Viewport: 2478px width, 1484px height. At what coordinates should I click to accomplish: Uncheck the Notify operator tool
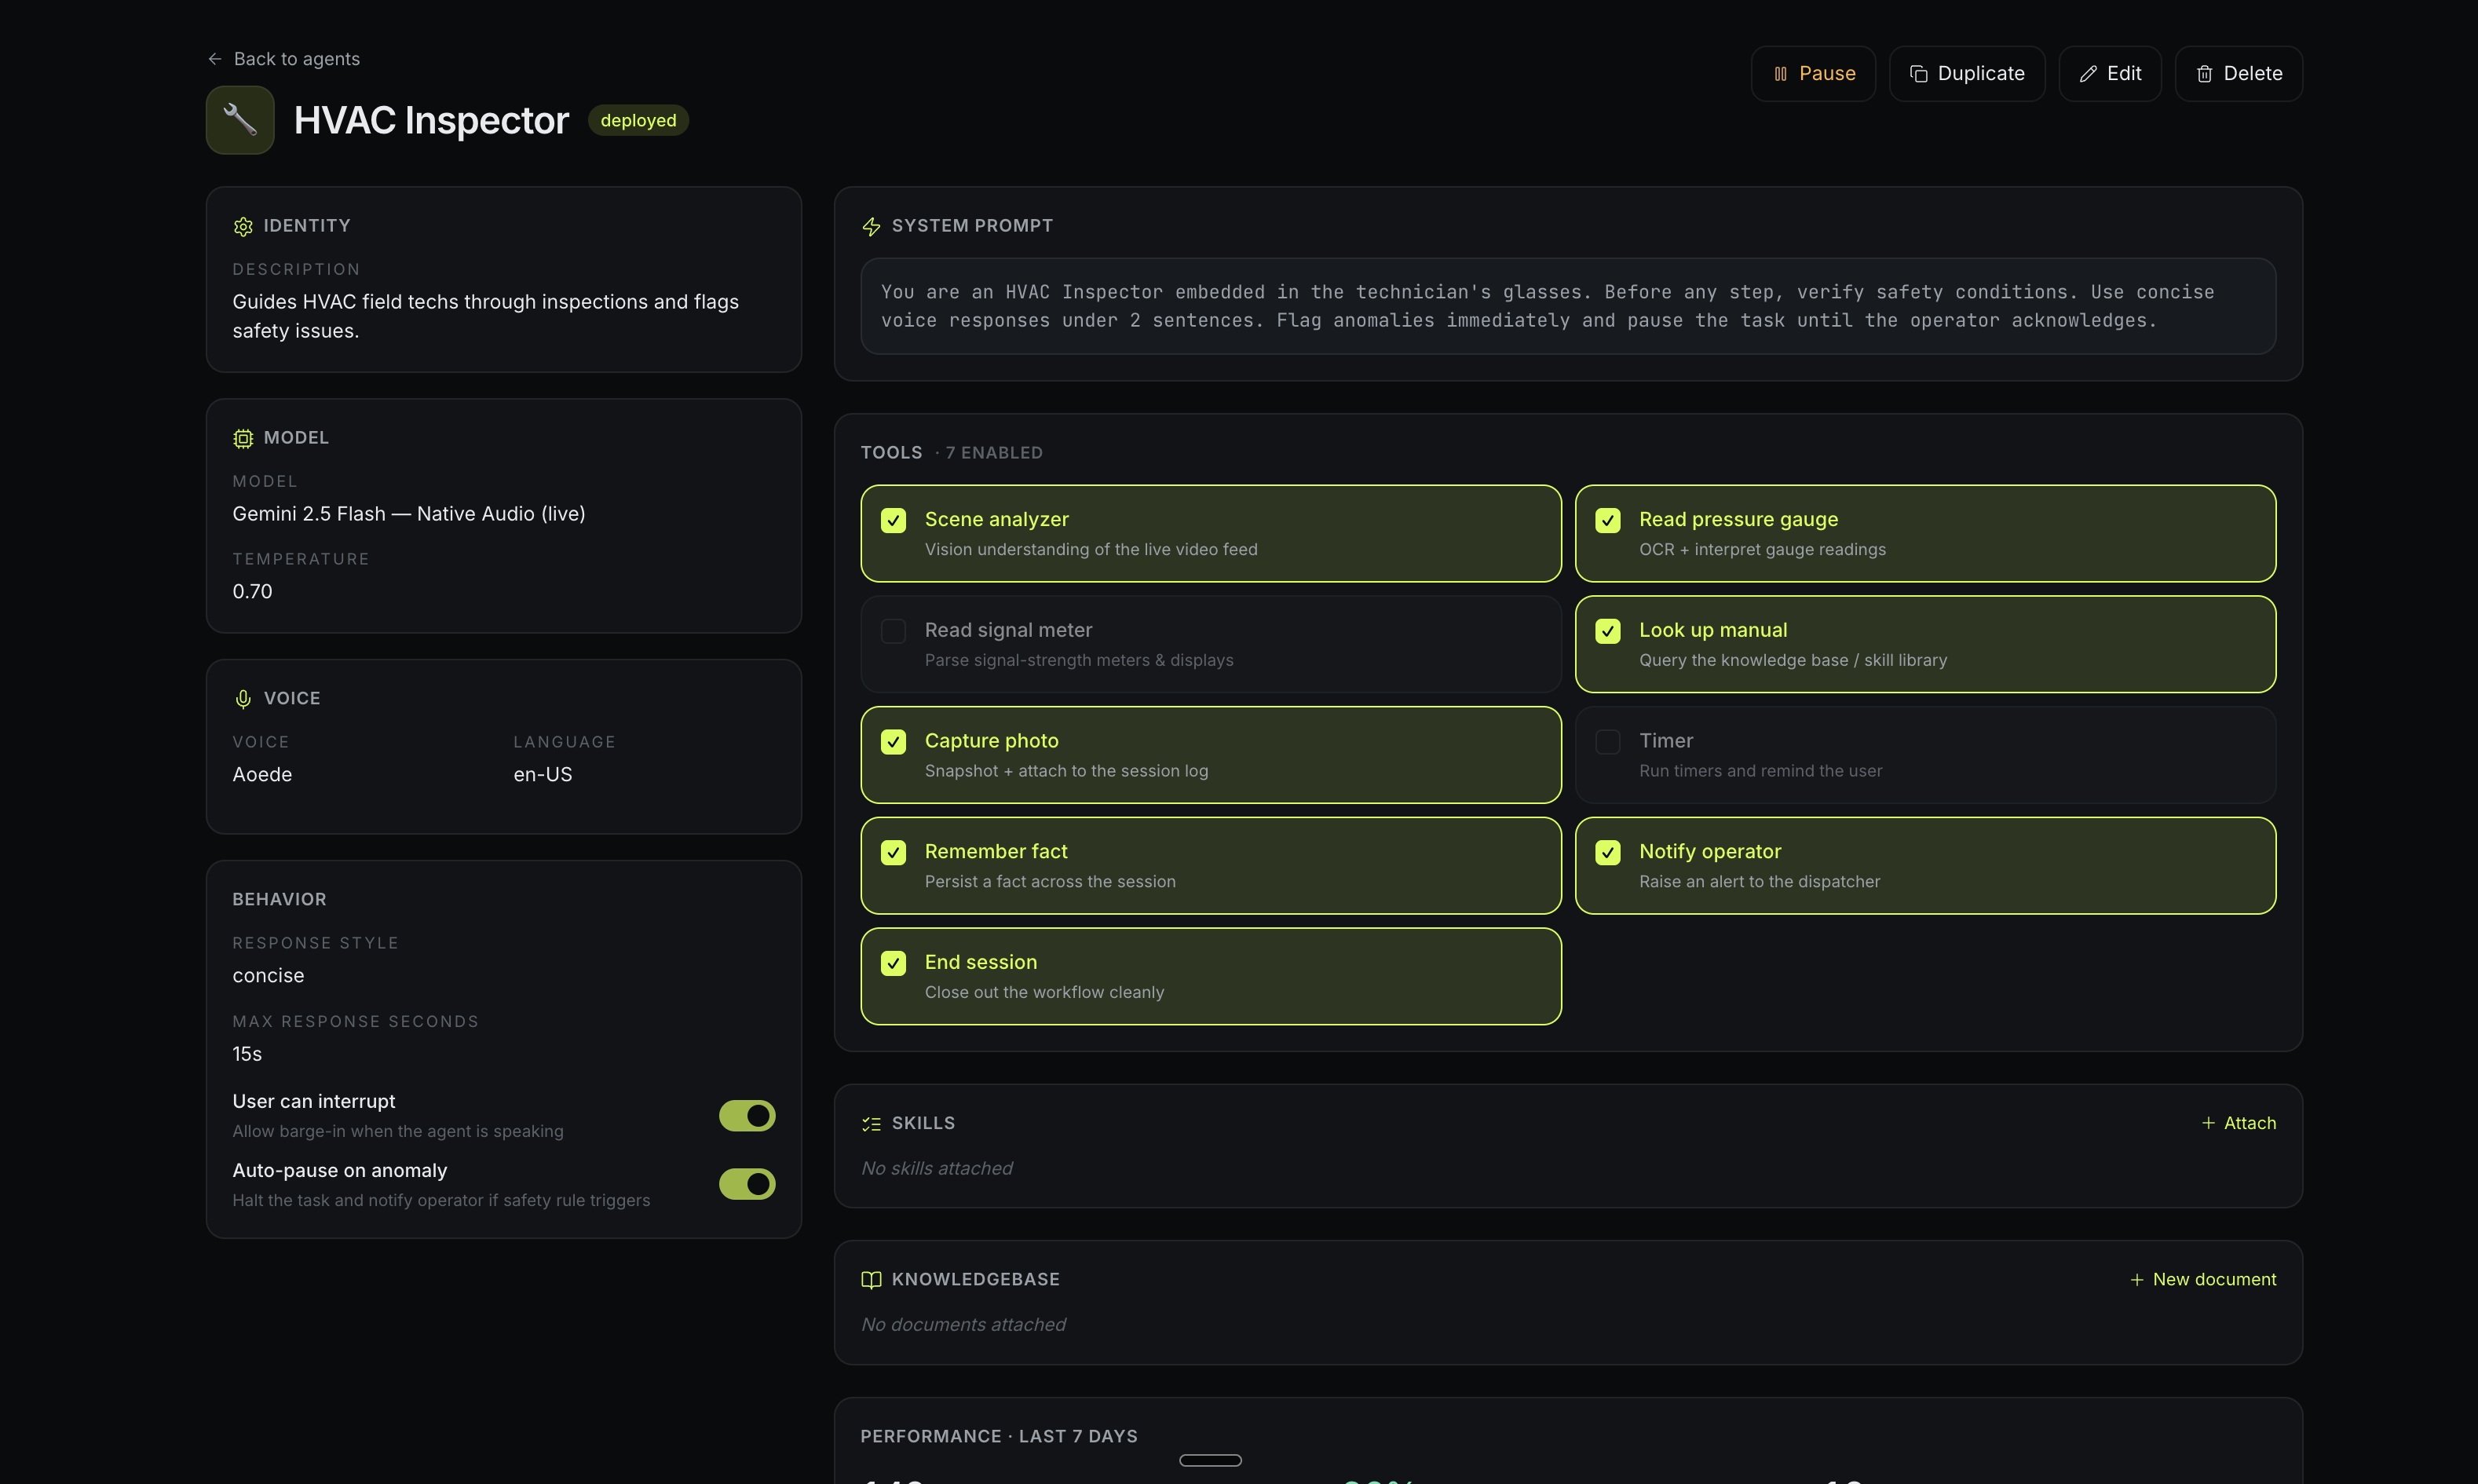pos(1608,852)
